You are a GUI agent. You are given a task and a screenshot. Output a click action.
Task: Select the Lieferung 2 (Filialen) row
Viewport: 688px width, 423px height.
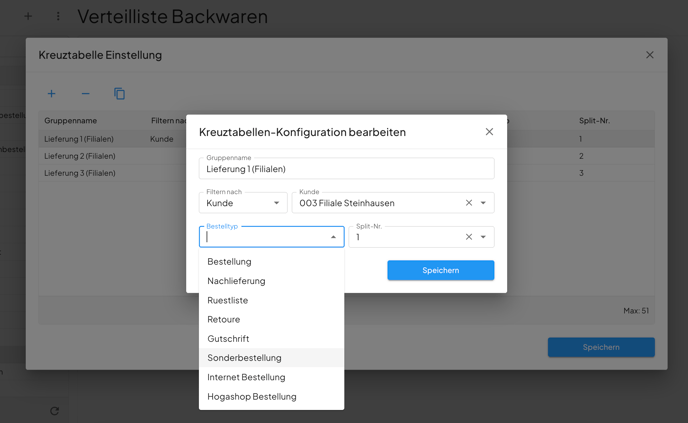(x=347, y=156)
